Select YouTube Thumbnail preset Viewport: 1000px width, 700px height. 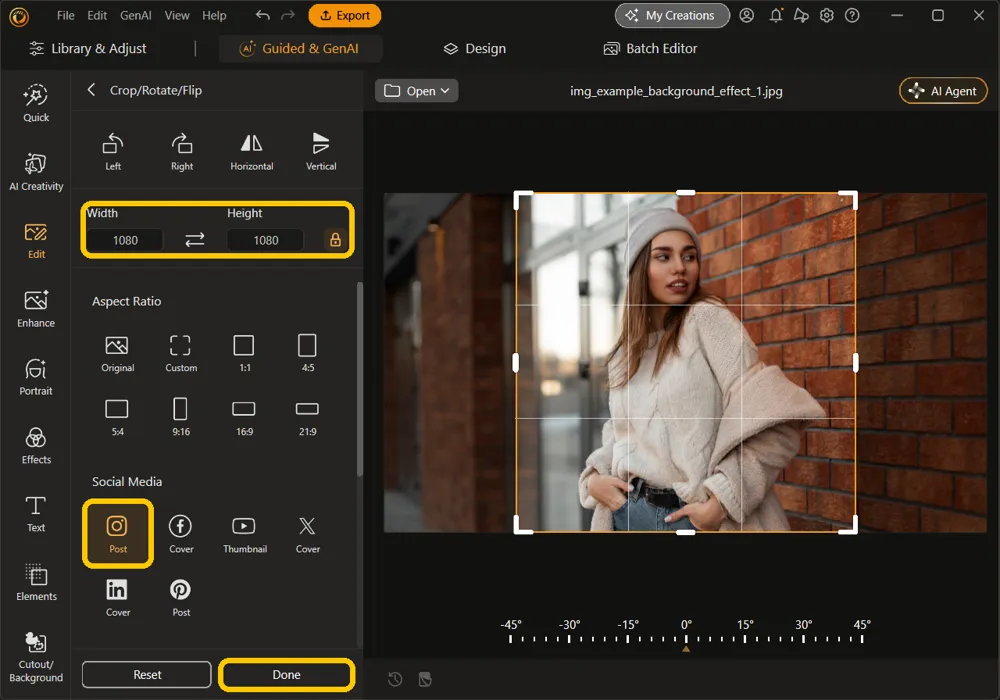click(x=244, y=534)
